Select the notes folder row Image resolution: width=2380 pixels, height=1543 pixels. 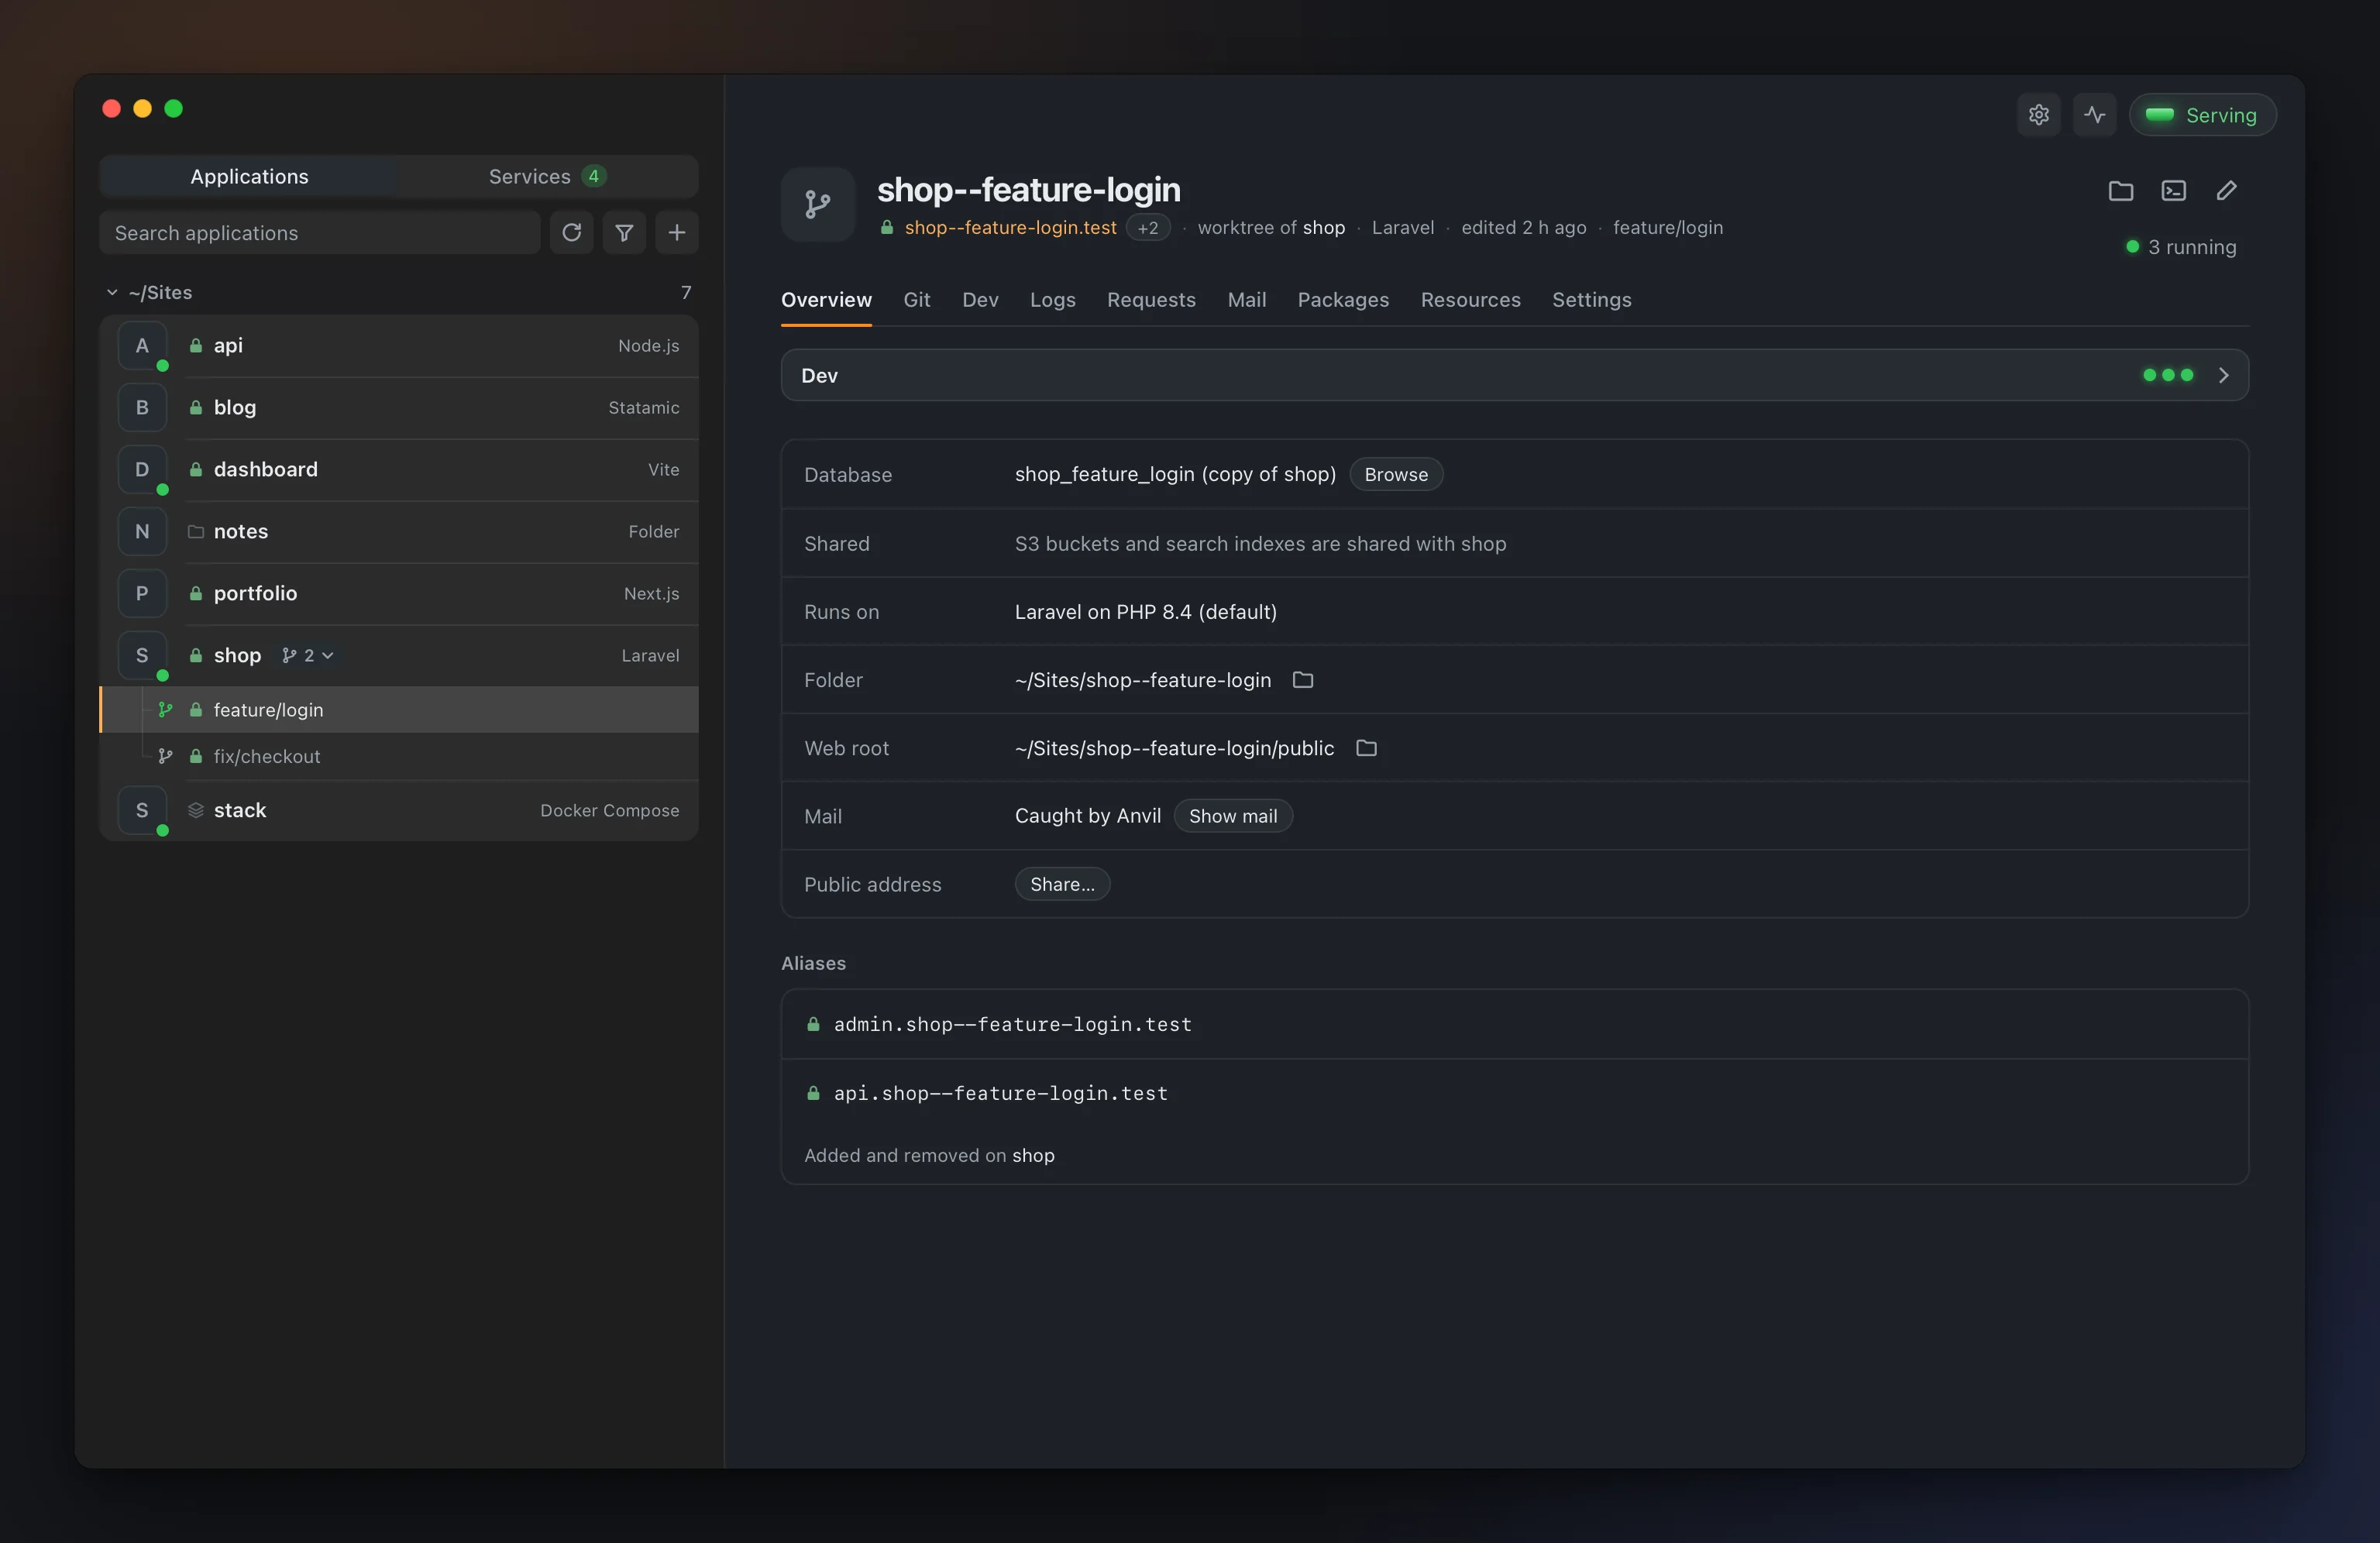399,532
